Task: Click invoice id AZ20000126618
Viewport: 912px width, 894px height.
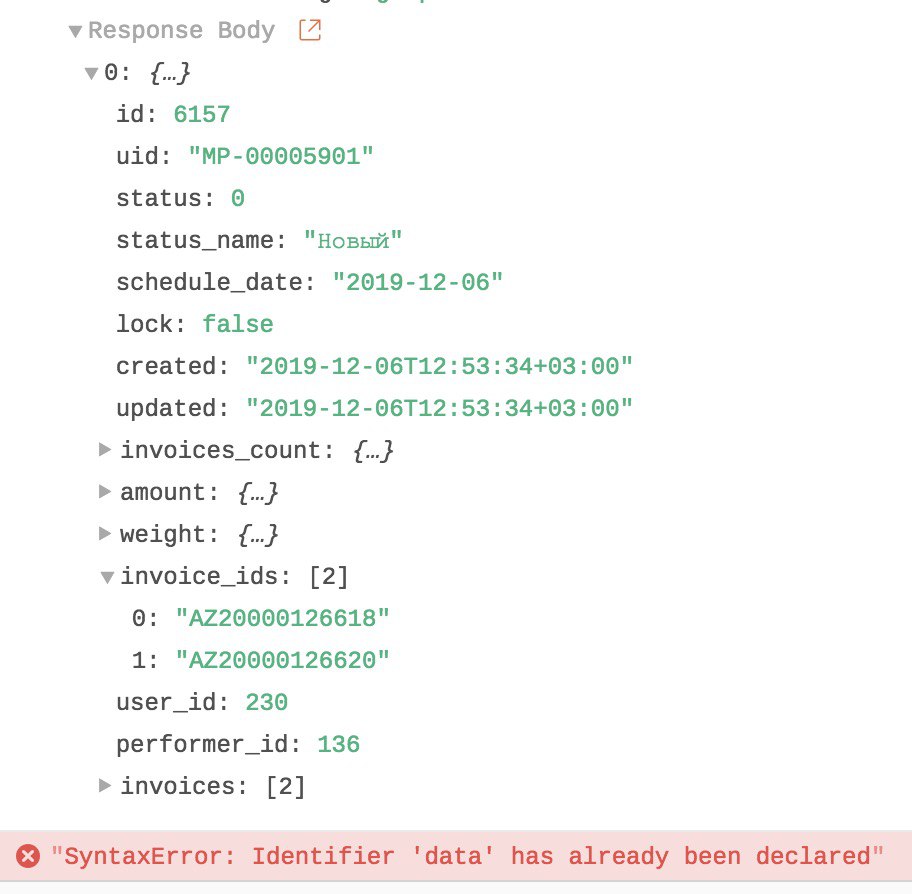Action: tap(282, 619)
